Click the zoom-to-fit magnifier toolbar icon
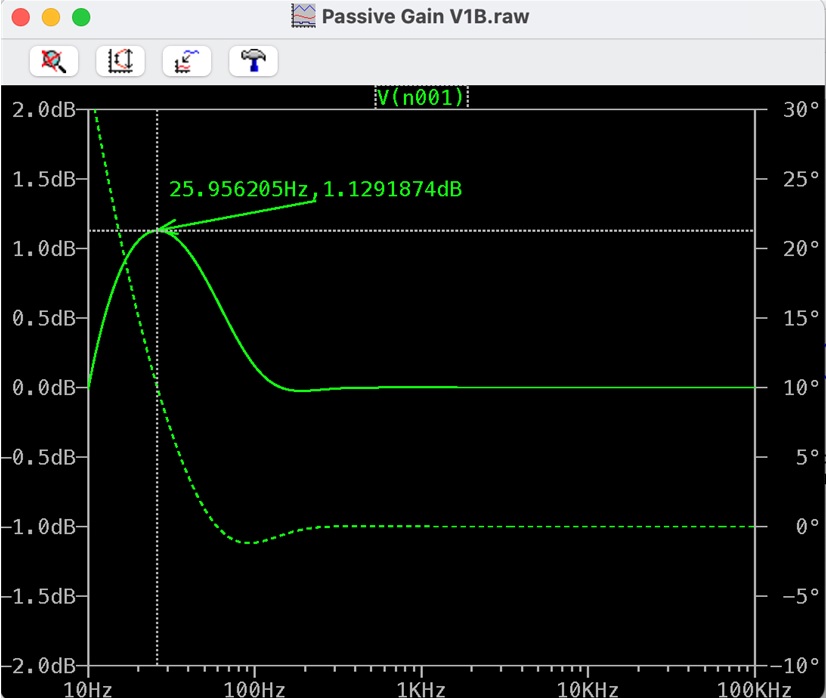The width and height of the screenshot is (826, 698). 53,61
